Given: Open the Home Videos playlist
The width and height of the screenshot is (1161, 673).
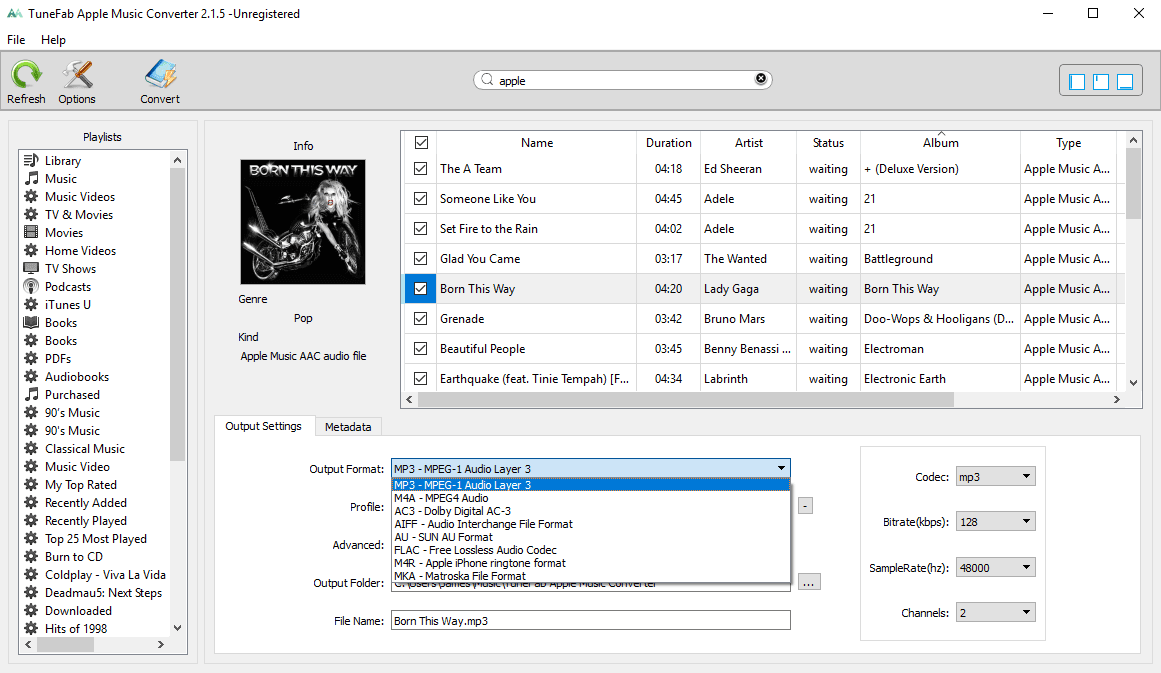Looking at the screenshot, I should pos(80,250).
